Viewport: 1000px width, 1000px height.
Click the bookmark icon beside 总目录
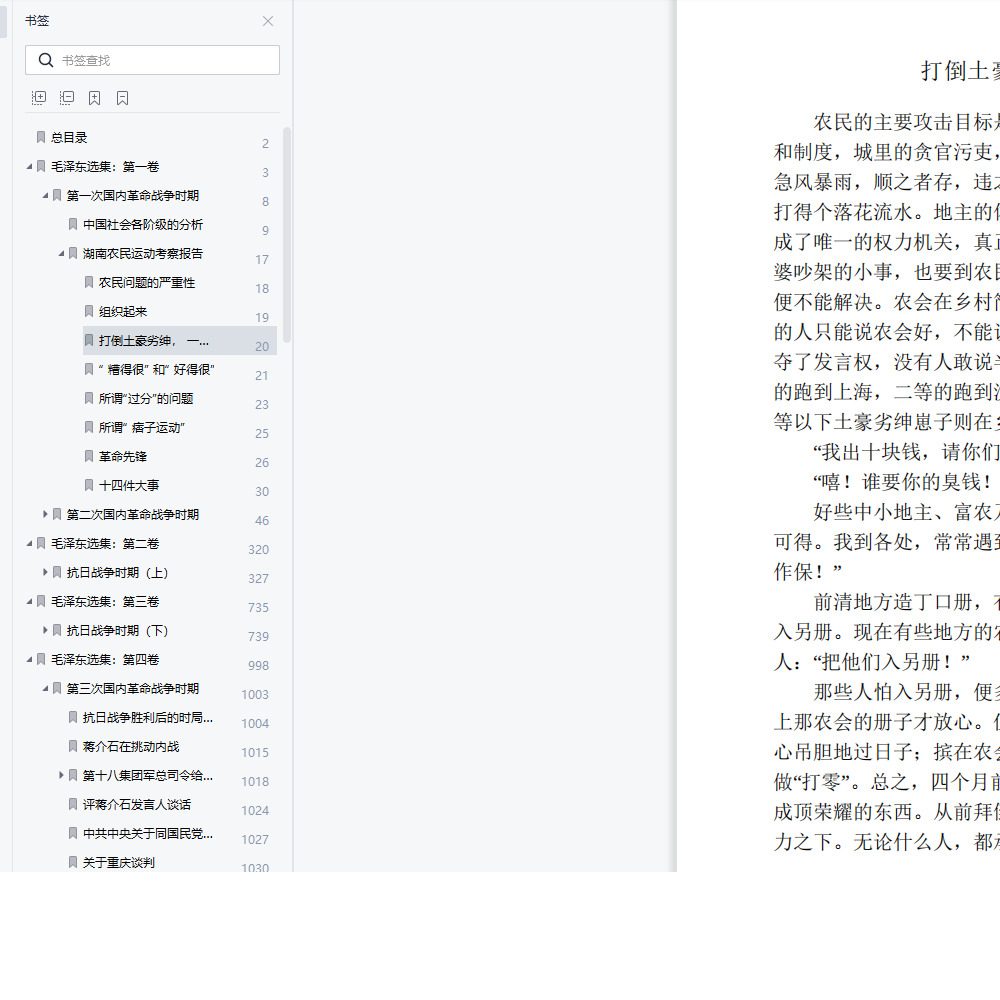[40, 137]
